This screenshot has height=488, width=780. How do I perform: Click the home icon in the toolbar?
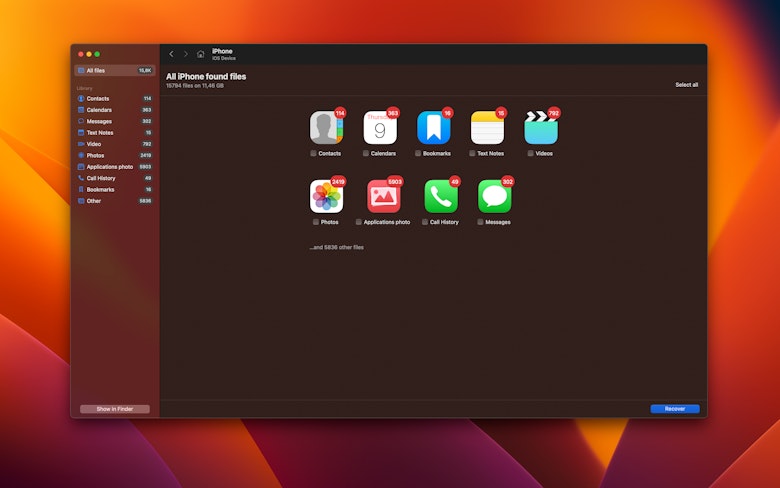[x=200, y=54]
